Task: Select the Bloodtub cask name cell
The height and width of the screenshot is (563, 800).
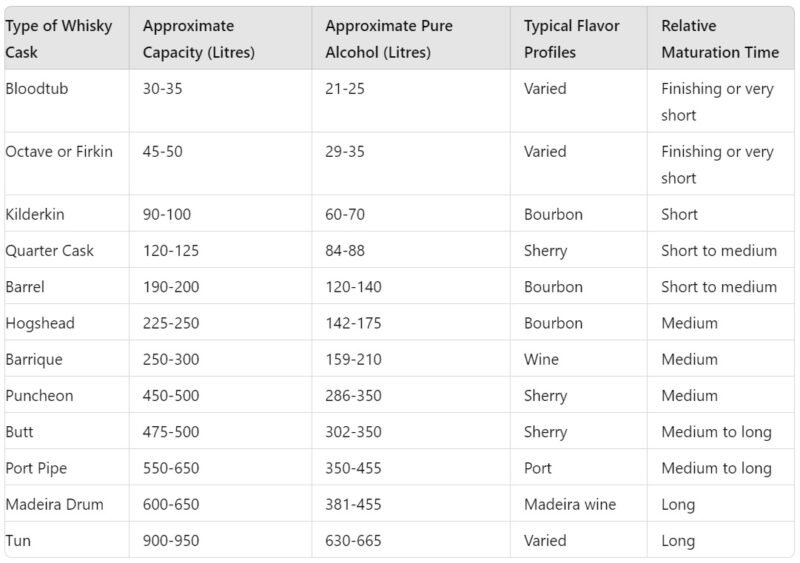Action: (37, 89)
